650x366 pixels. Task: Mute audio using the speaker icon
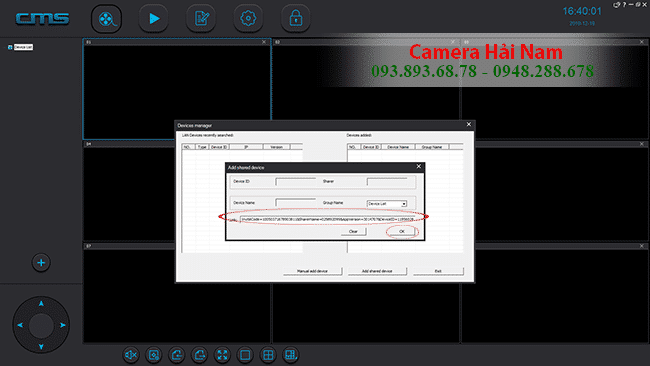(x=131, y=355)
